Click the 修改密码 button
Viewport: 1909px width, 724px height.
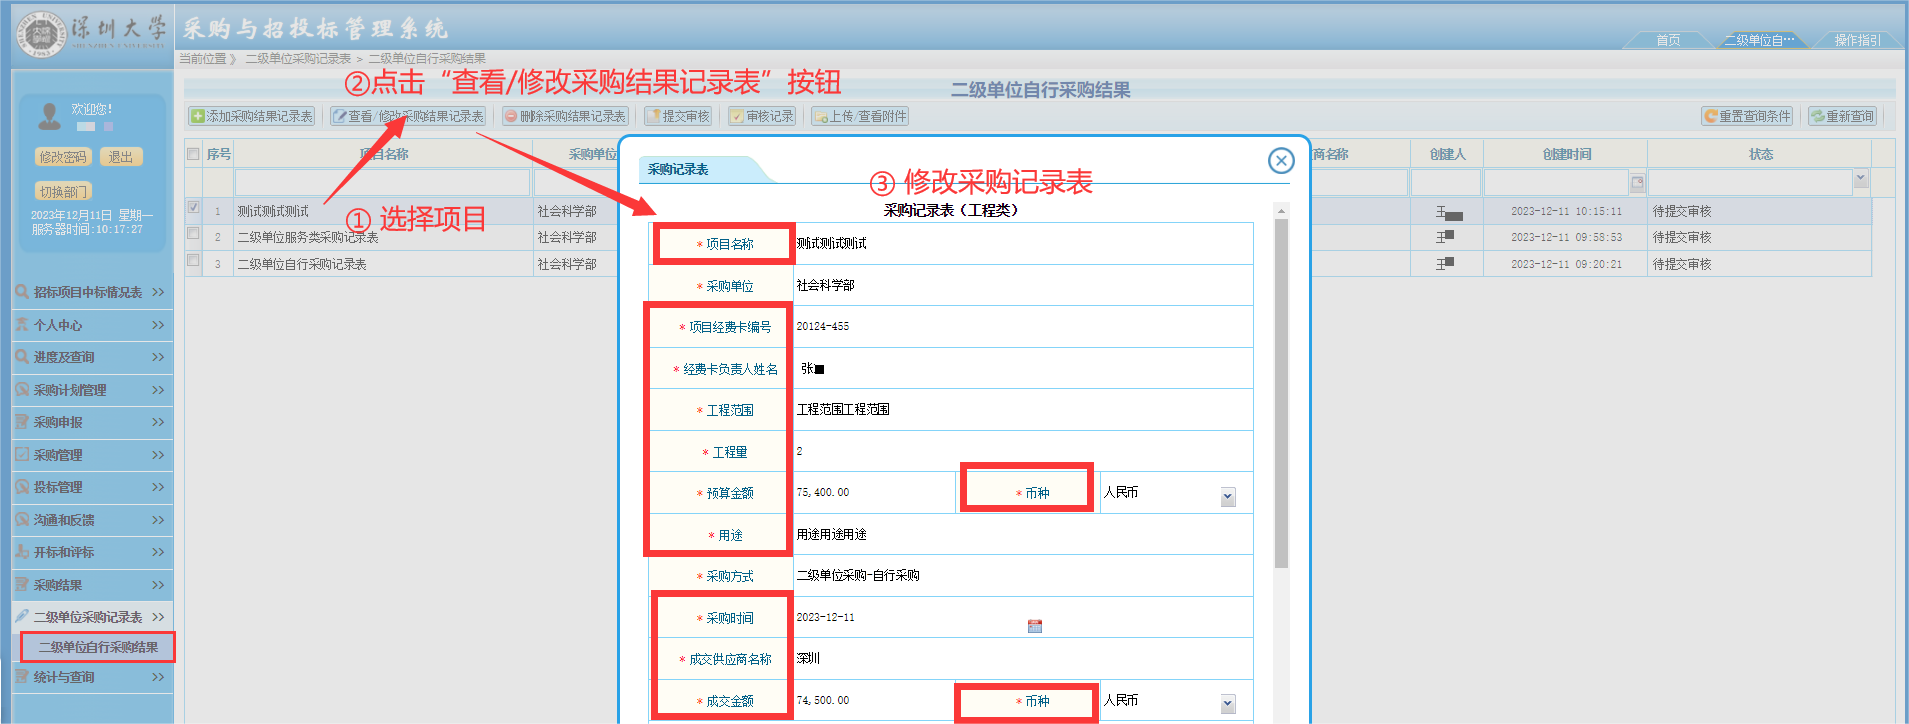63,157
